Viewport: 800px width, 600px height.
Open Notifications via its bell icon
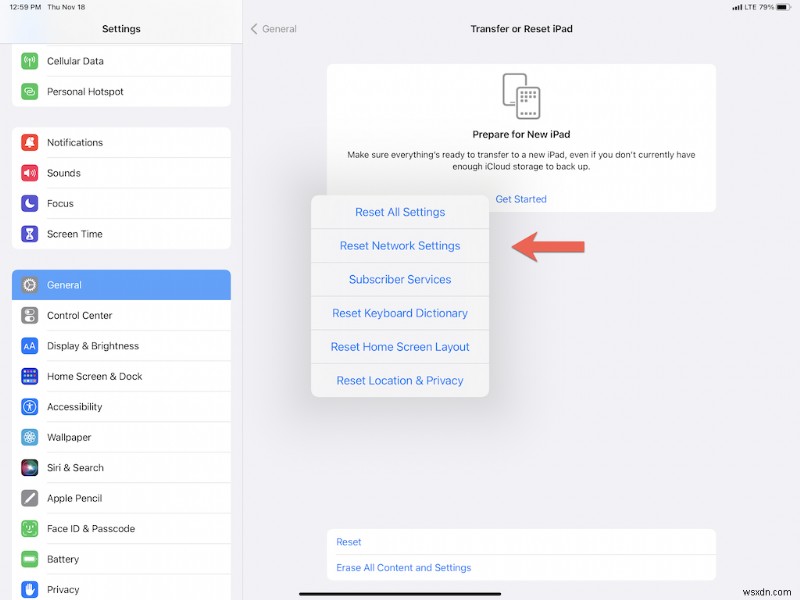click(x=31, y=142)
